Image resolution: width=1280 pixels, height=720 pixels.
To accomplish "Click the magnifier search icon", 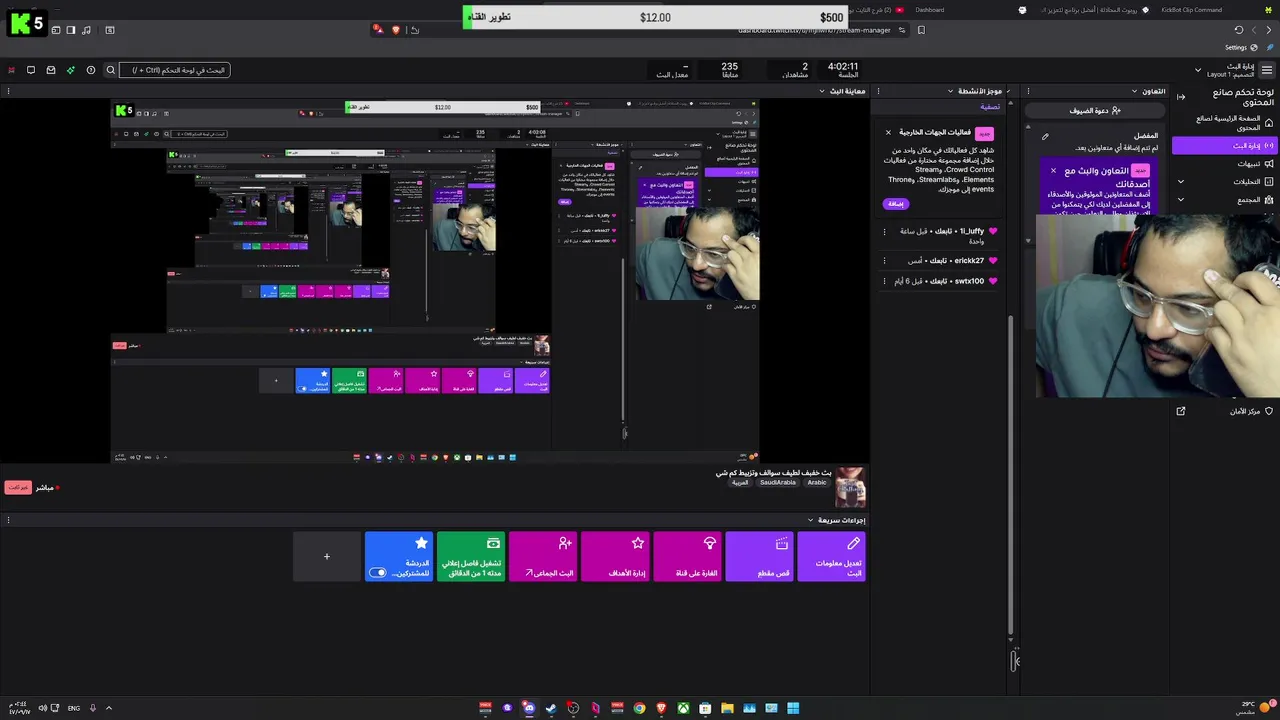I will [111, 70].
